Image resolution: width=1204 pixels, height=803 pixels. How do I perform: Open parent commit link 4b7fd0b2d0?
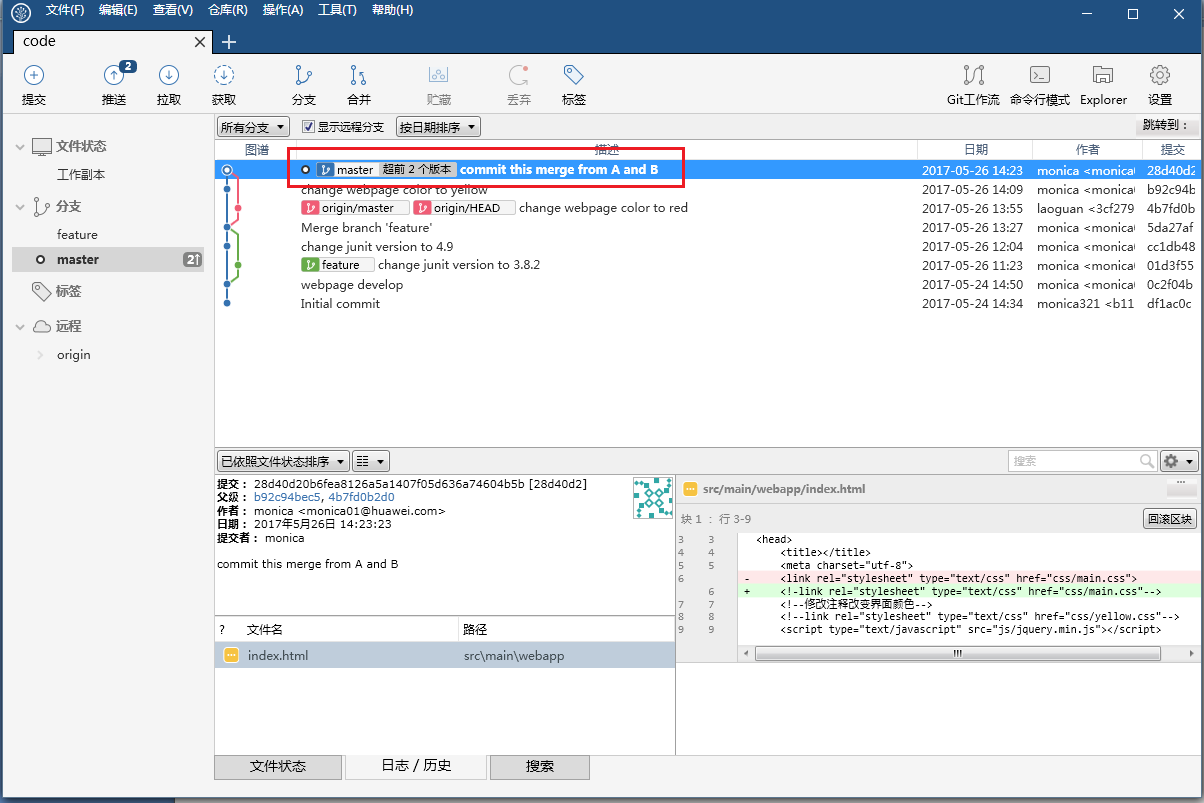pyautogui.click(x=361, y=497)
